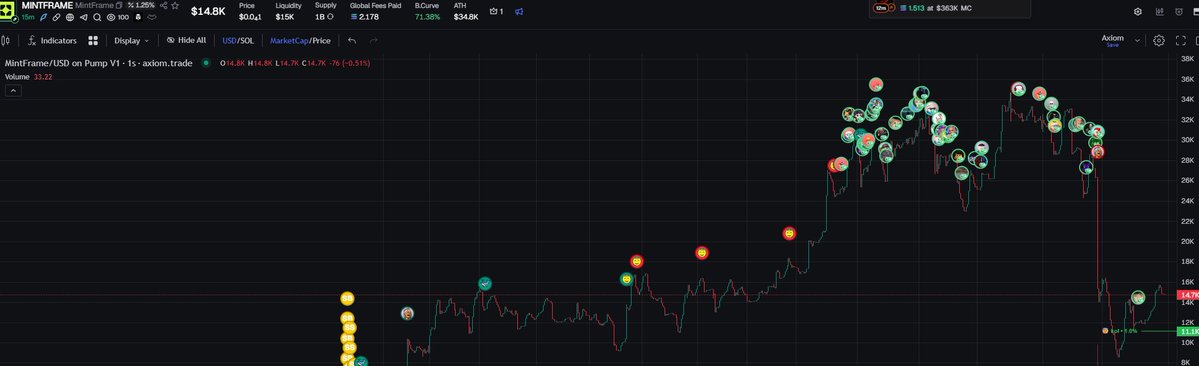Click the 1.513 at $363K MC ticker

[x=935, y=8]
